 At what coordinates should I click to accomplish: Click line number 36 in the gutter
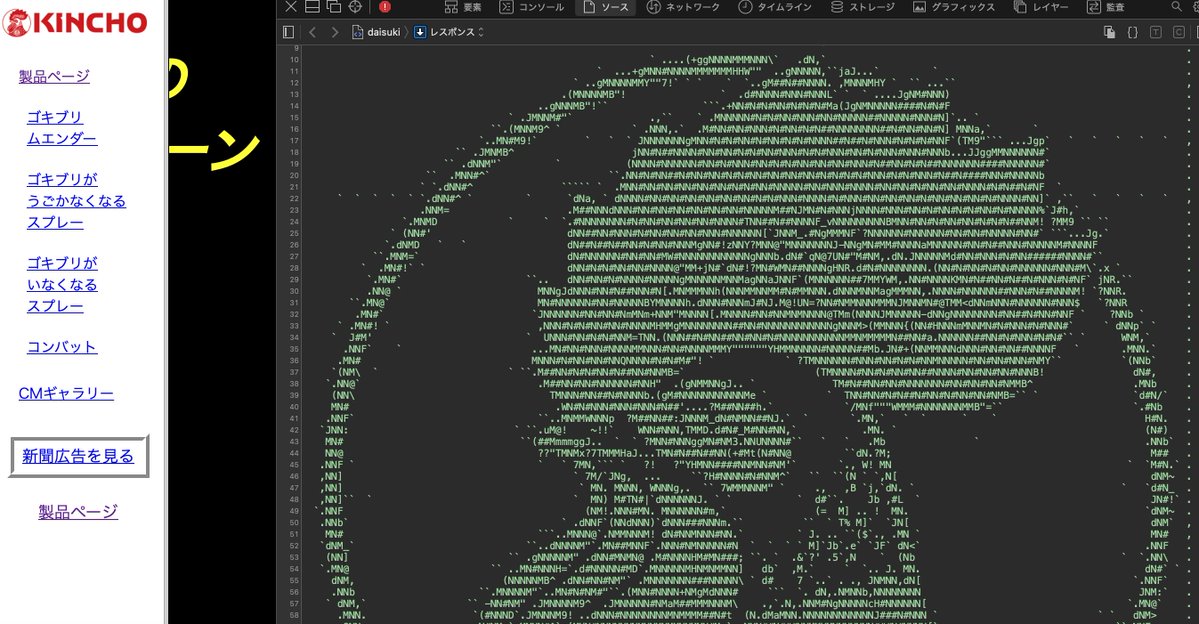(294, 360)
